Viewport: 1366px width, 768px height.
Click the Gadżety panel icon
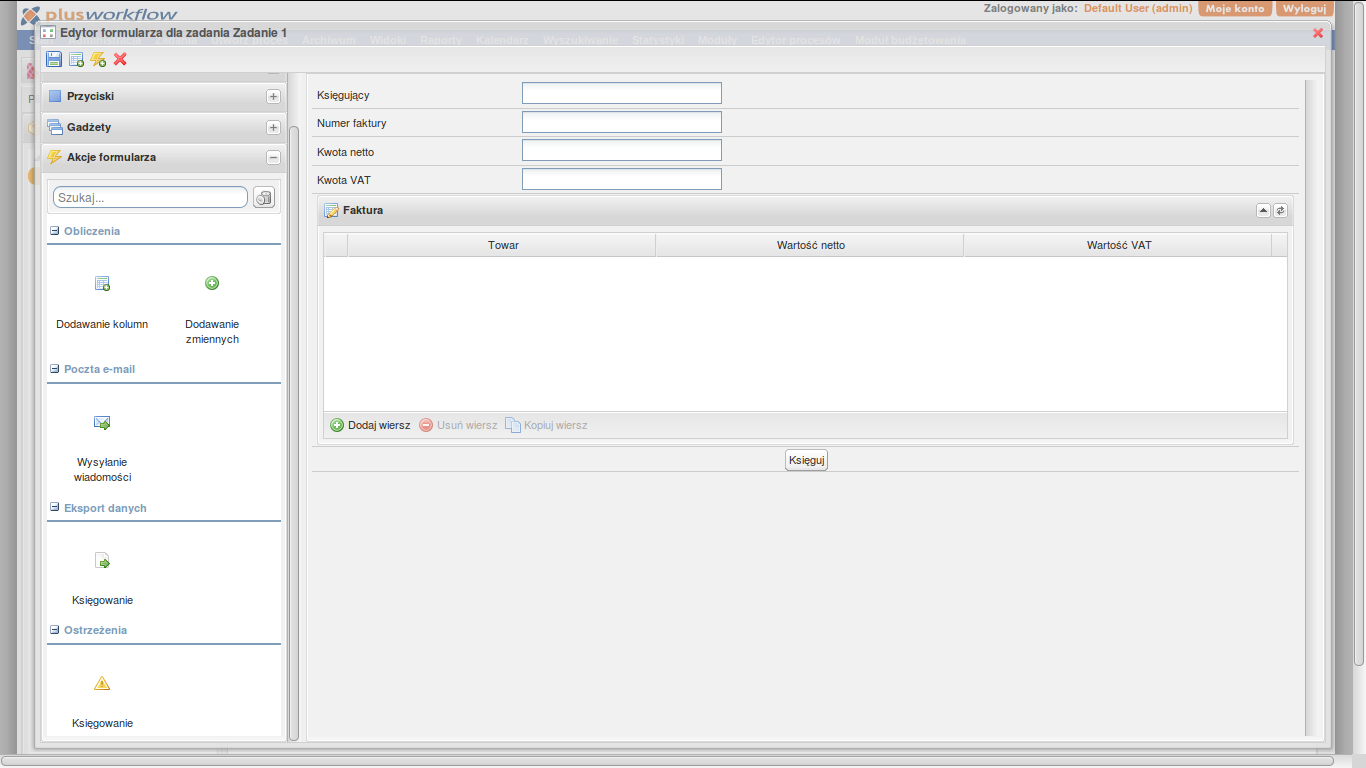pos(55,127)
